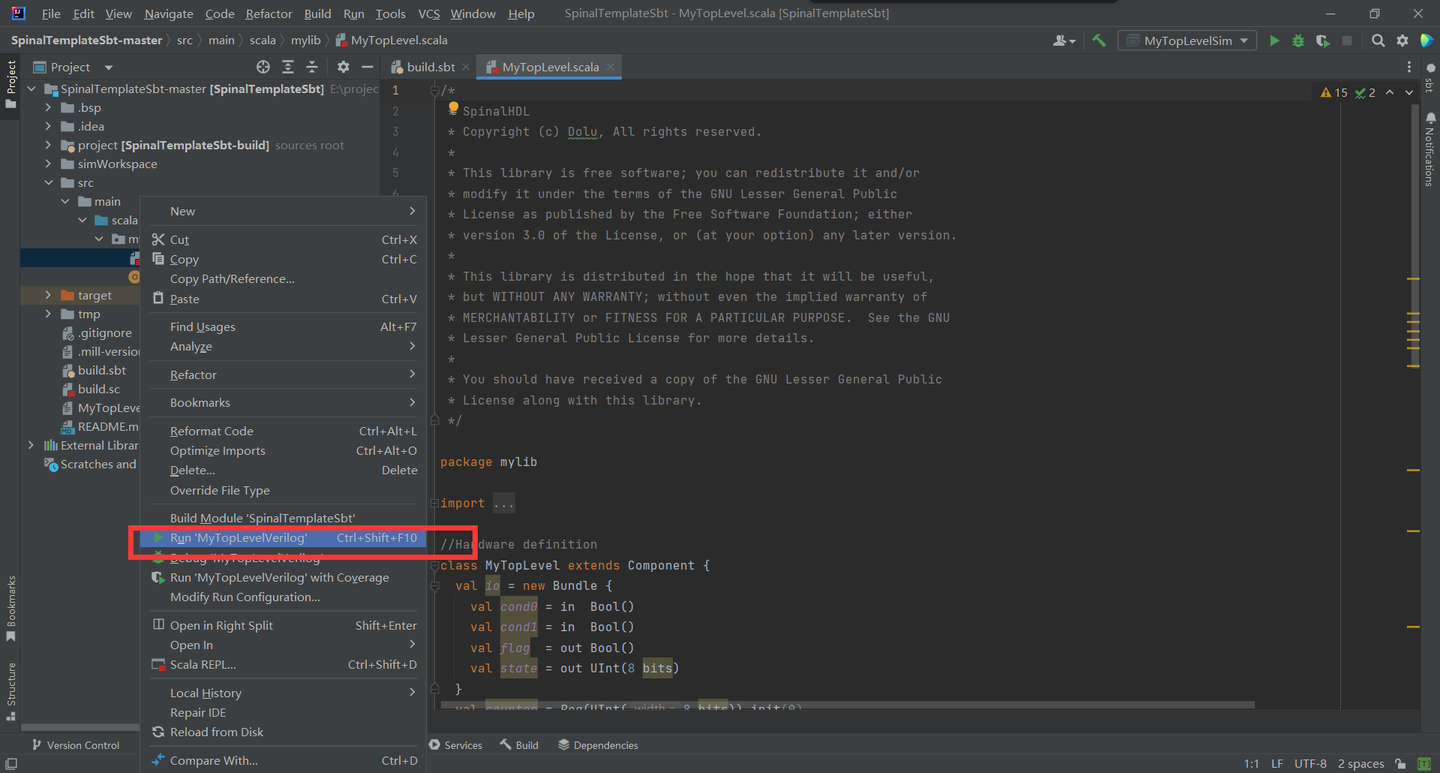The height and width of the screenshot is (773, 1440).
Task: Select Find Usages in context menu
Action: click(283, 327)
